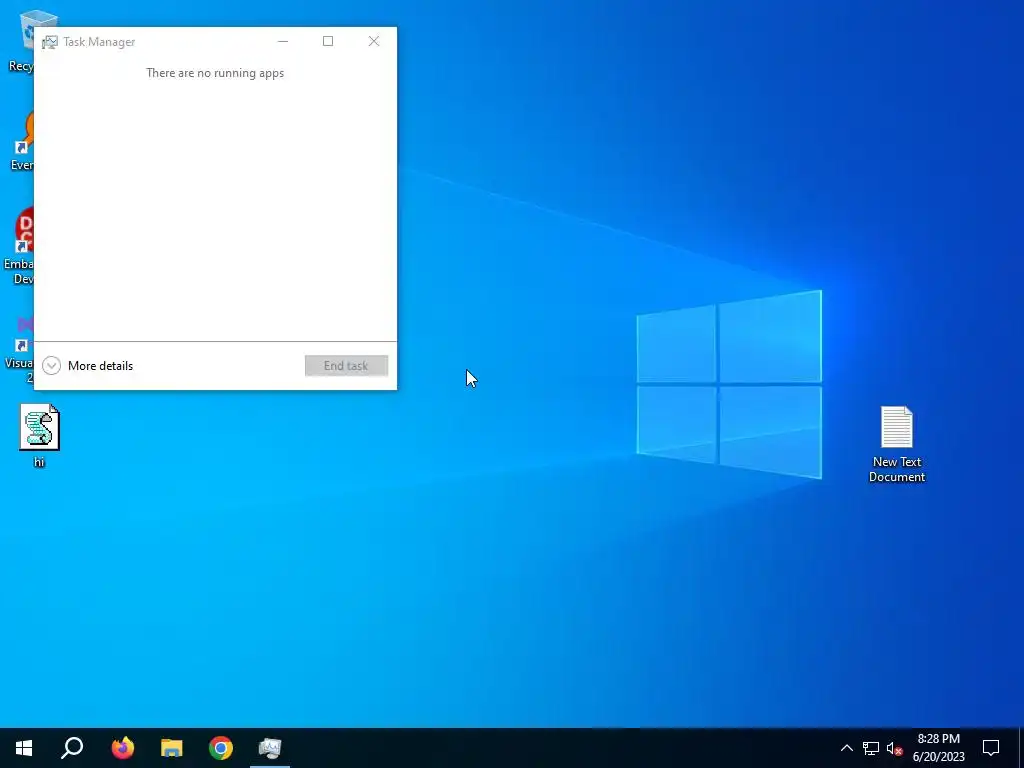Show hidden system tray icons

pos(846,748)
